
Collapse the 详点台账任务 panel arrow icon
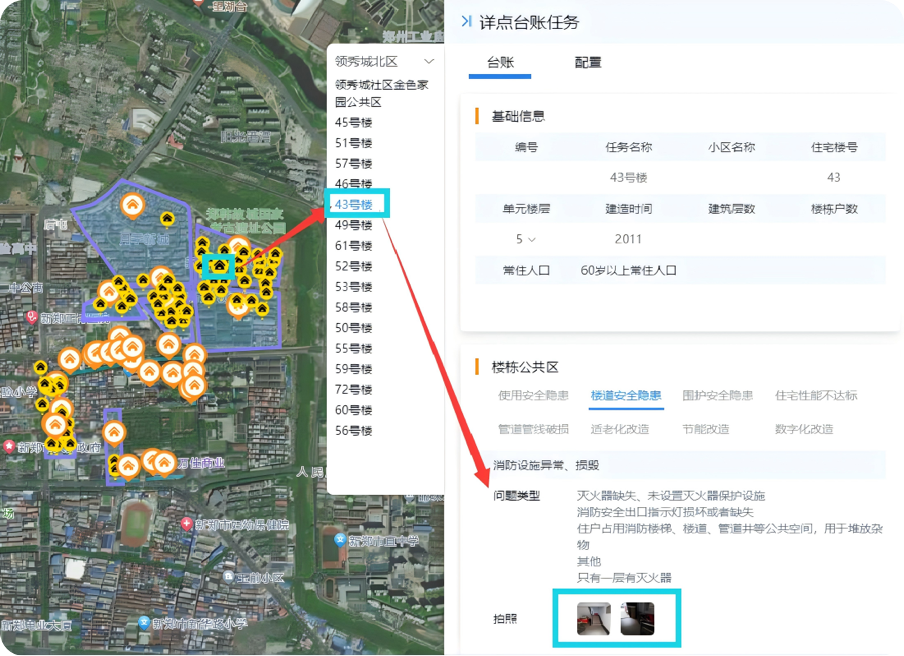466,22
